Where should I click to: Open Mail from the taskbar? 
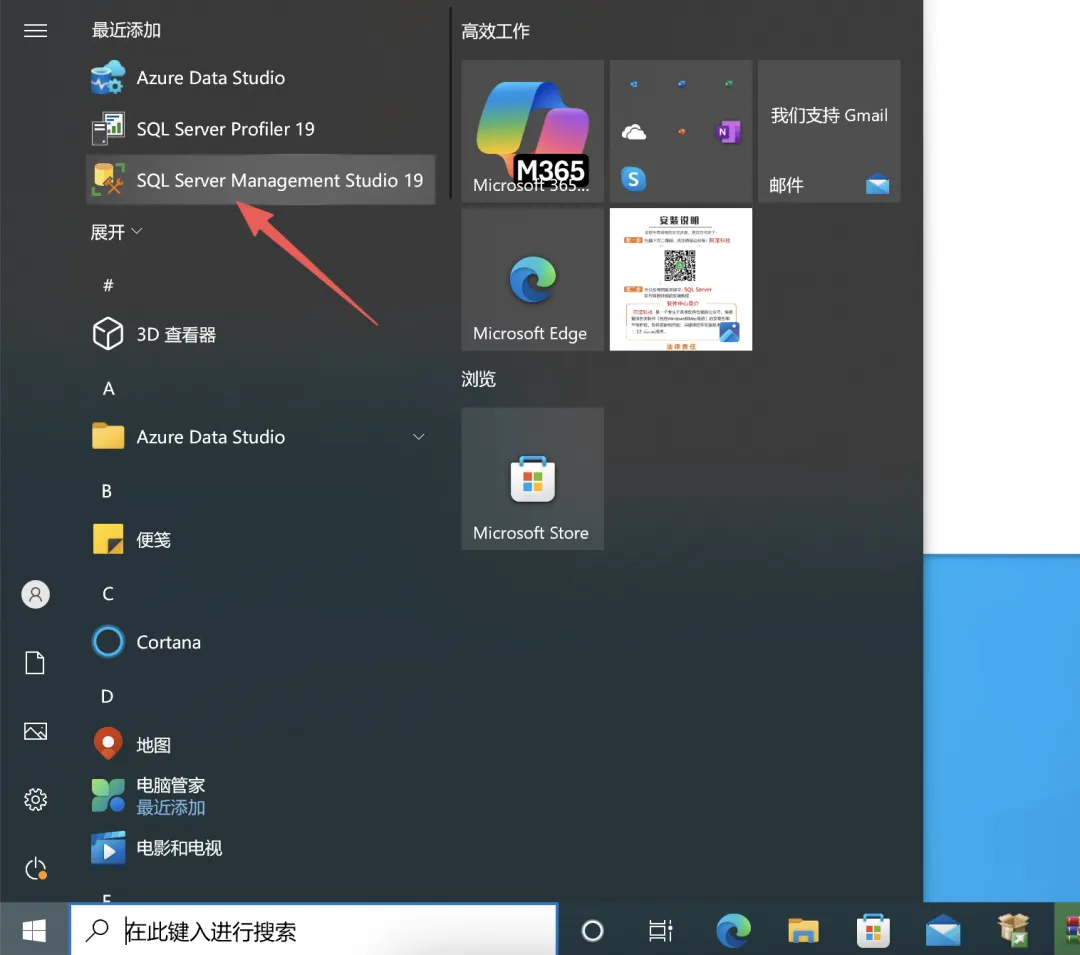tap(943, 931)
